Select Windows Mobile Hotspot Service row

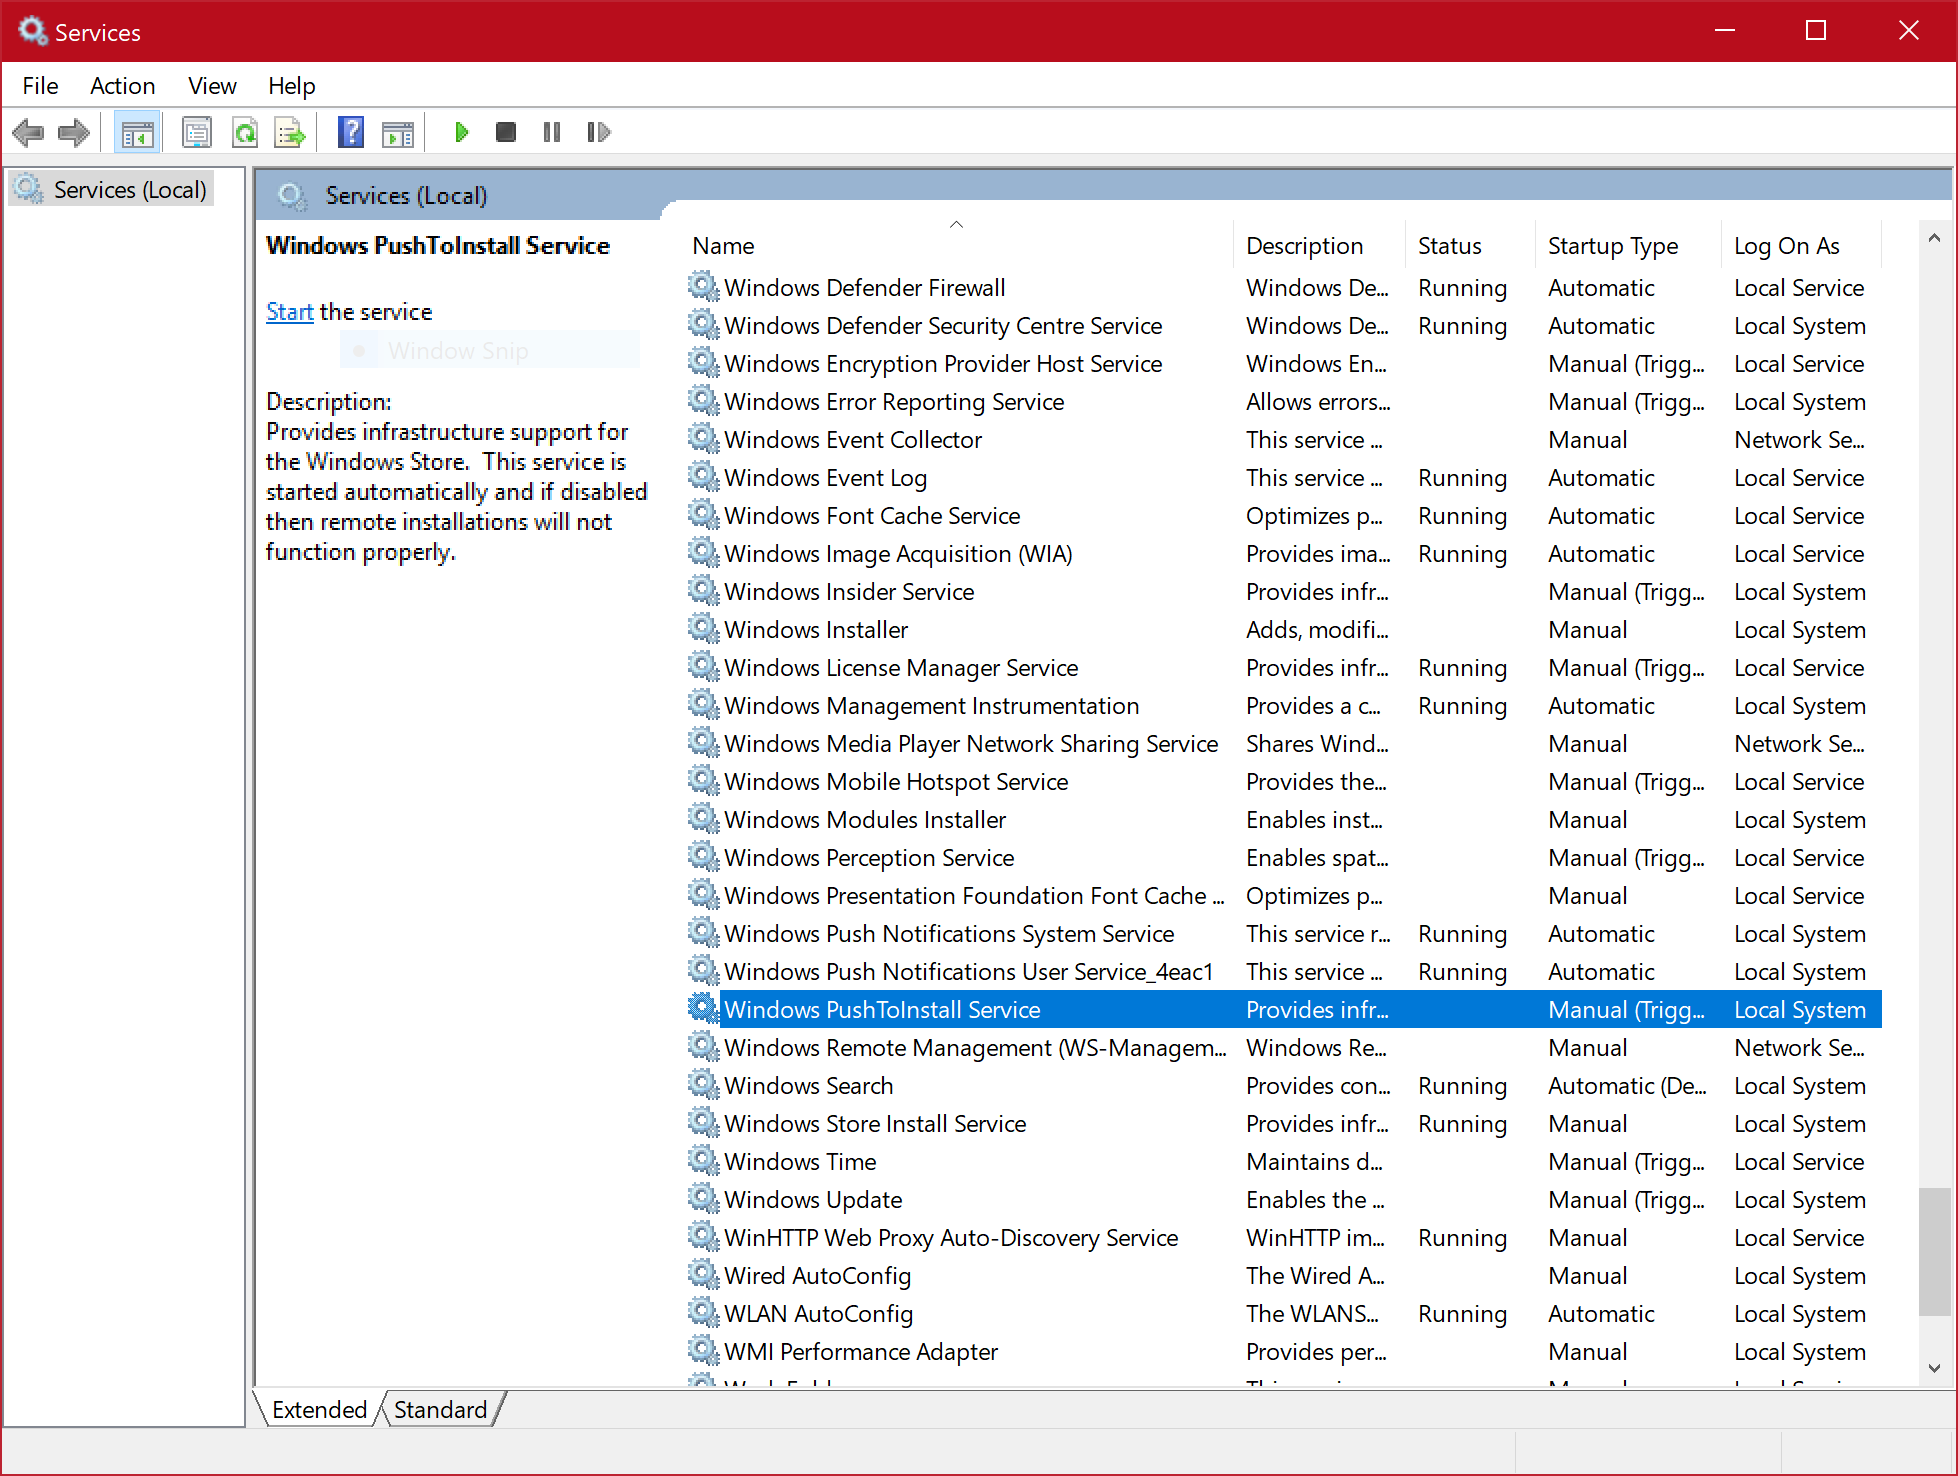(x=1284, y=782)
